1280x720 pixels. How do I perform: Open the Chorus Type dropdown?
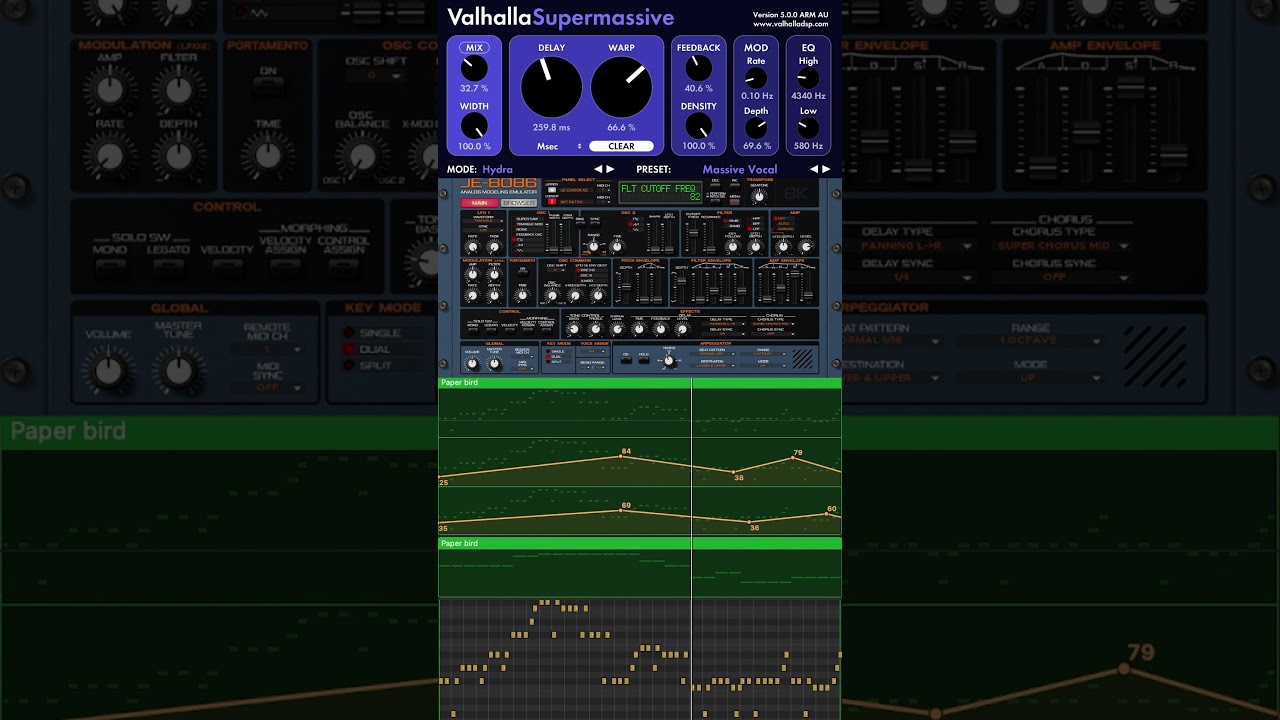pos(773,324)
